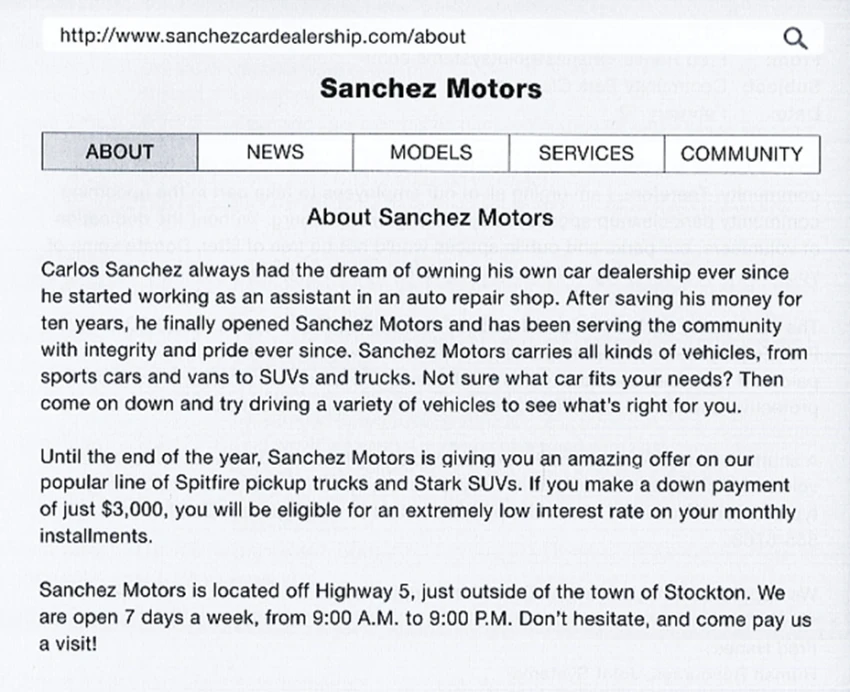Click the Sanchez Motors site title
Image resolution: width=850 pixels, height=692 pixels.
pos(430,88)
